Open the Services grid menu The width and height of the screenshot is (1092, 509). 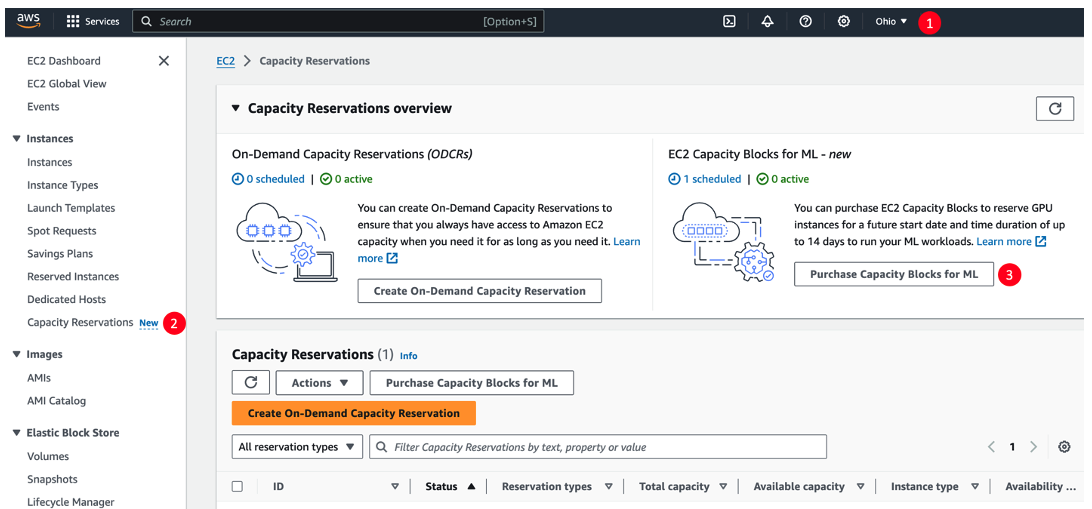pyautogui.click(x=93, y=22)
